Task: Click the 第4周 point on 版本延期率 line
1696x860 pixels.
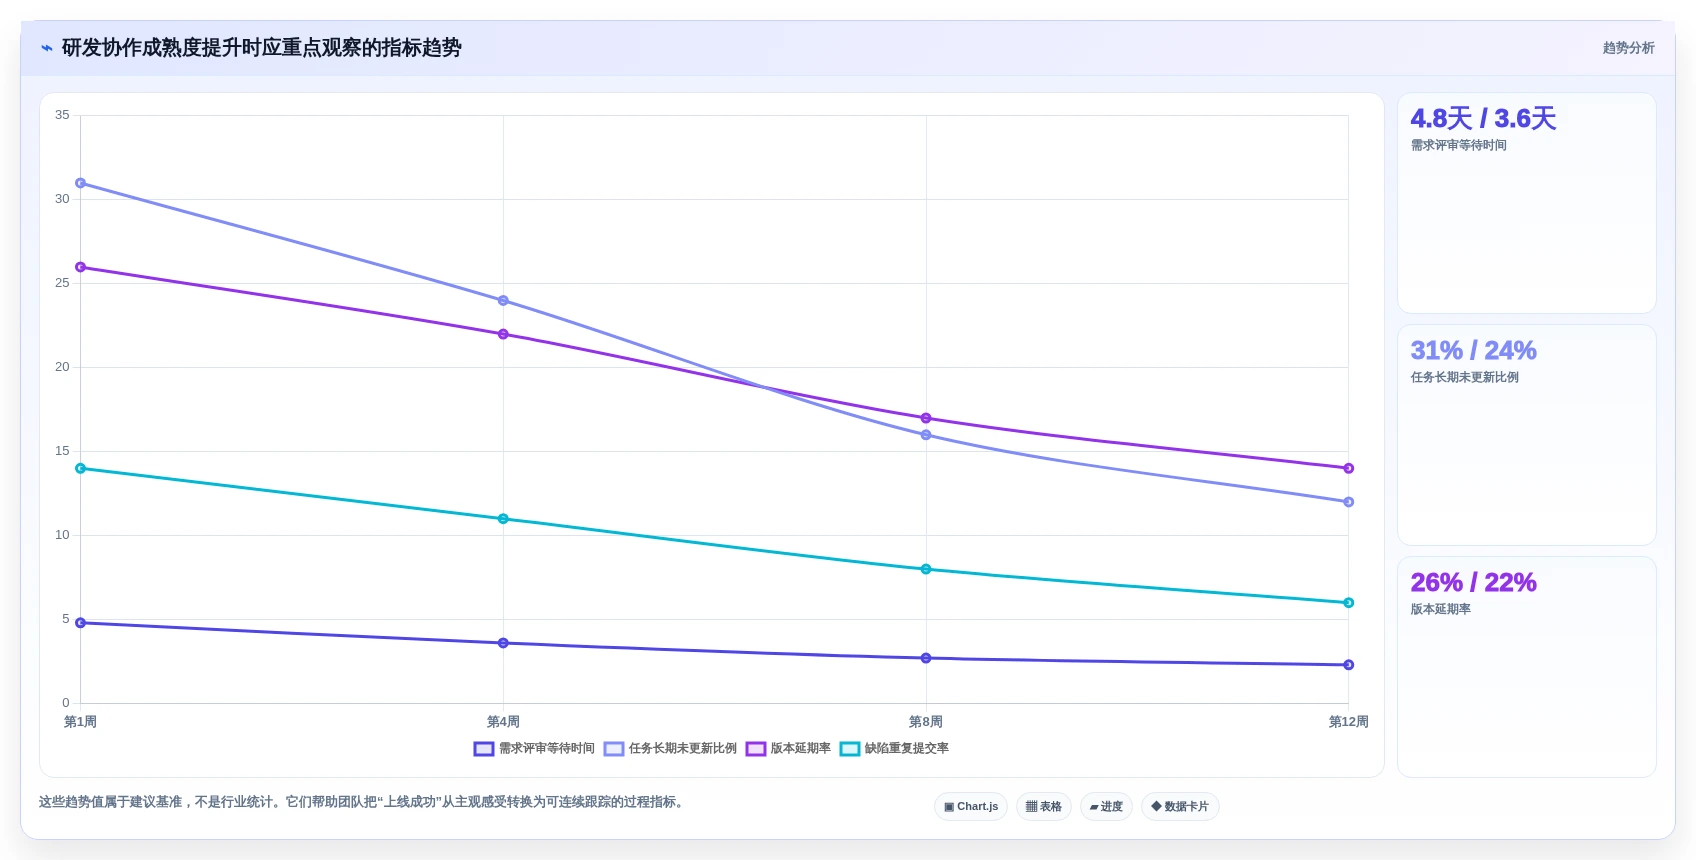Action: [503, 334]
